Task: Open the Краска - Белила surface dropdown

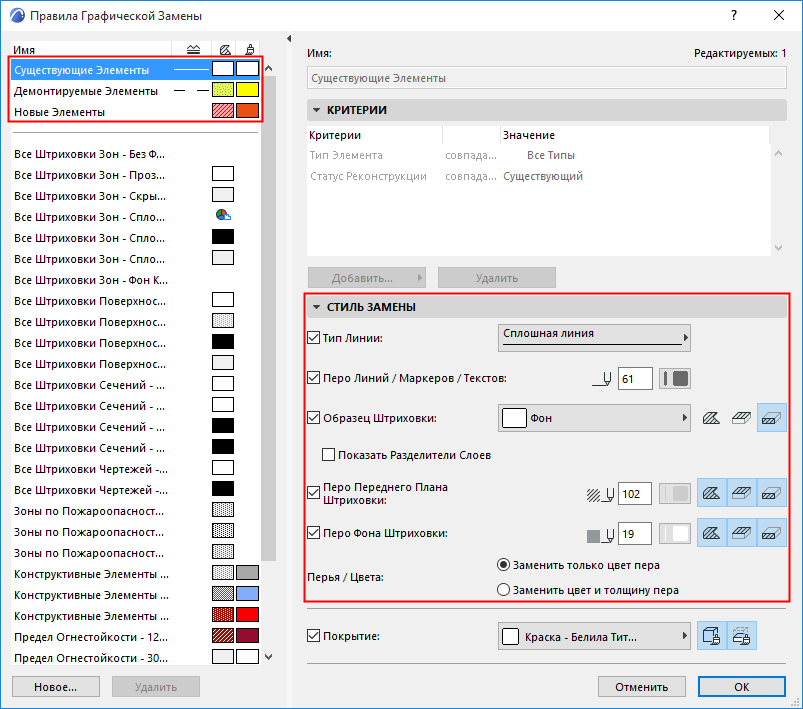Action: click(594, 636)
